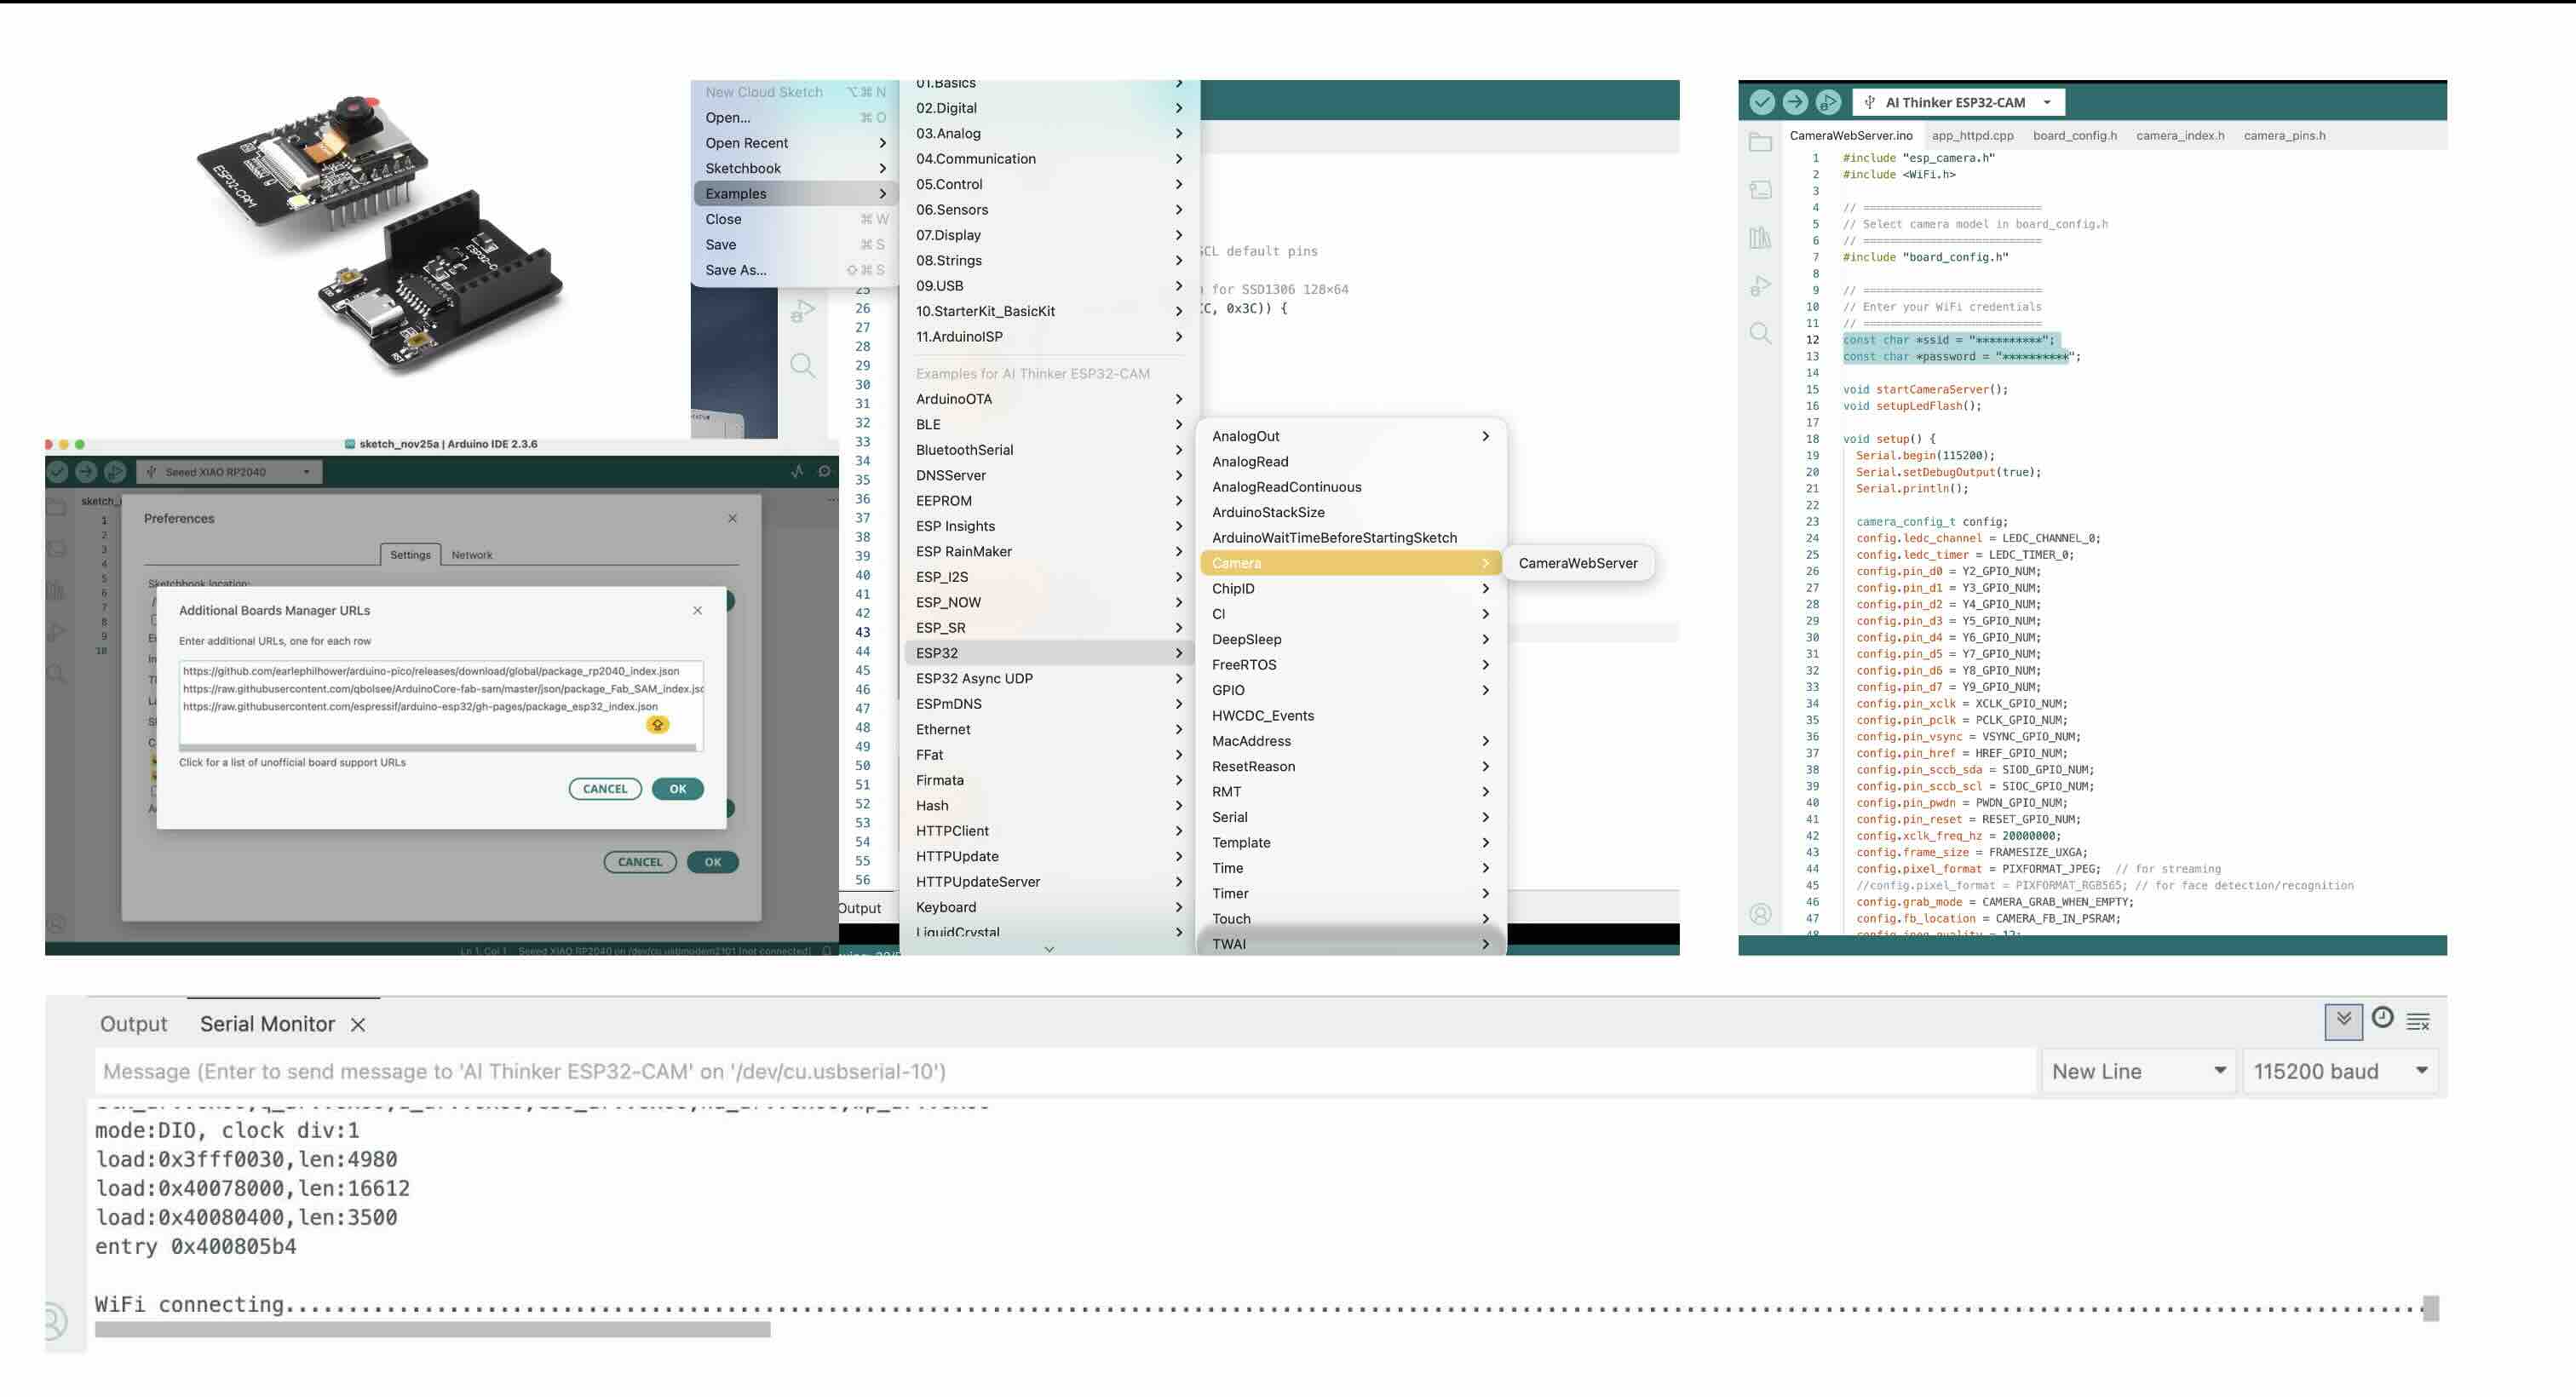Image resolution: width=2576 pixels, height=1397 pixels.
Task: Open the 115200 baud rate dropdown
Action: 2339,1071
